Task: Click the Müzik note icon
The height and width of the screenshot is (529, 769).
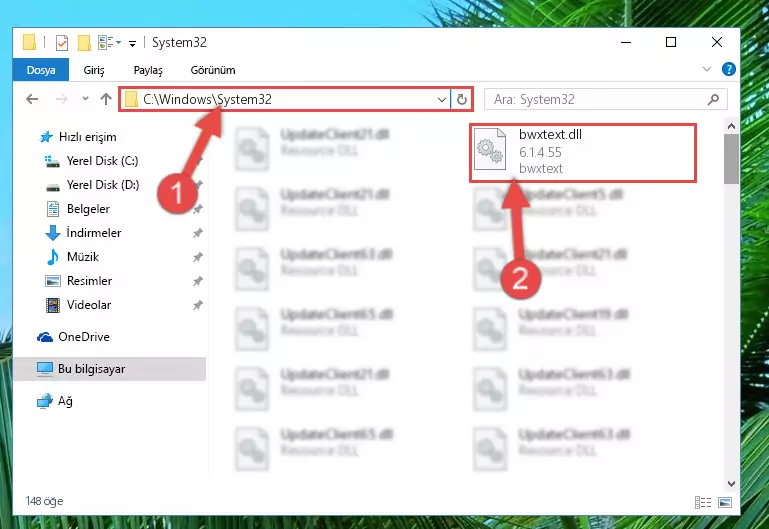Action: coord(52,257)
